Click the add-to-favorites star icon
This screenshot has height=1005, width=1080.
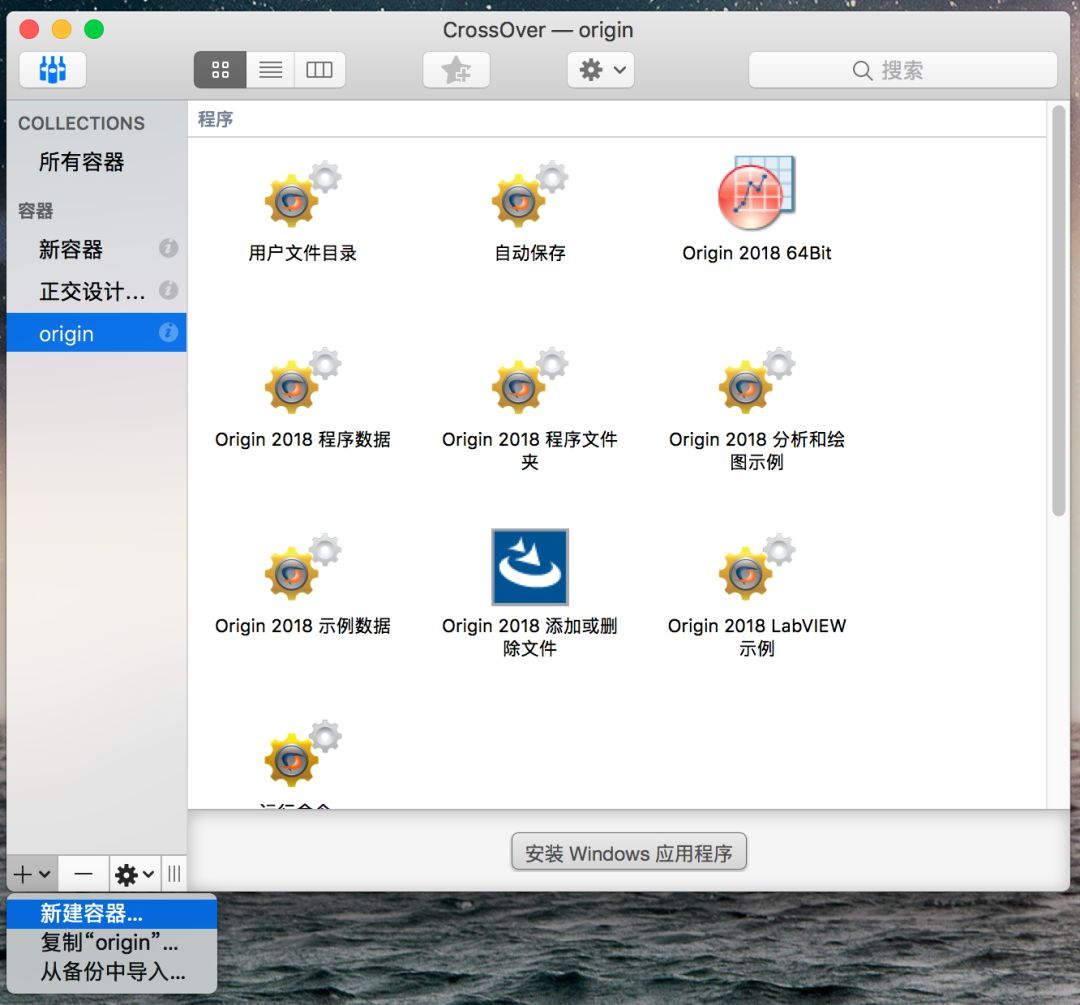coord(456,70)
